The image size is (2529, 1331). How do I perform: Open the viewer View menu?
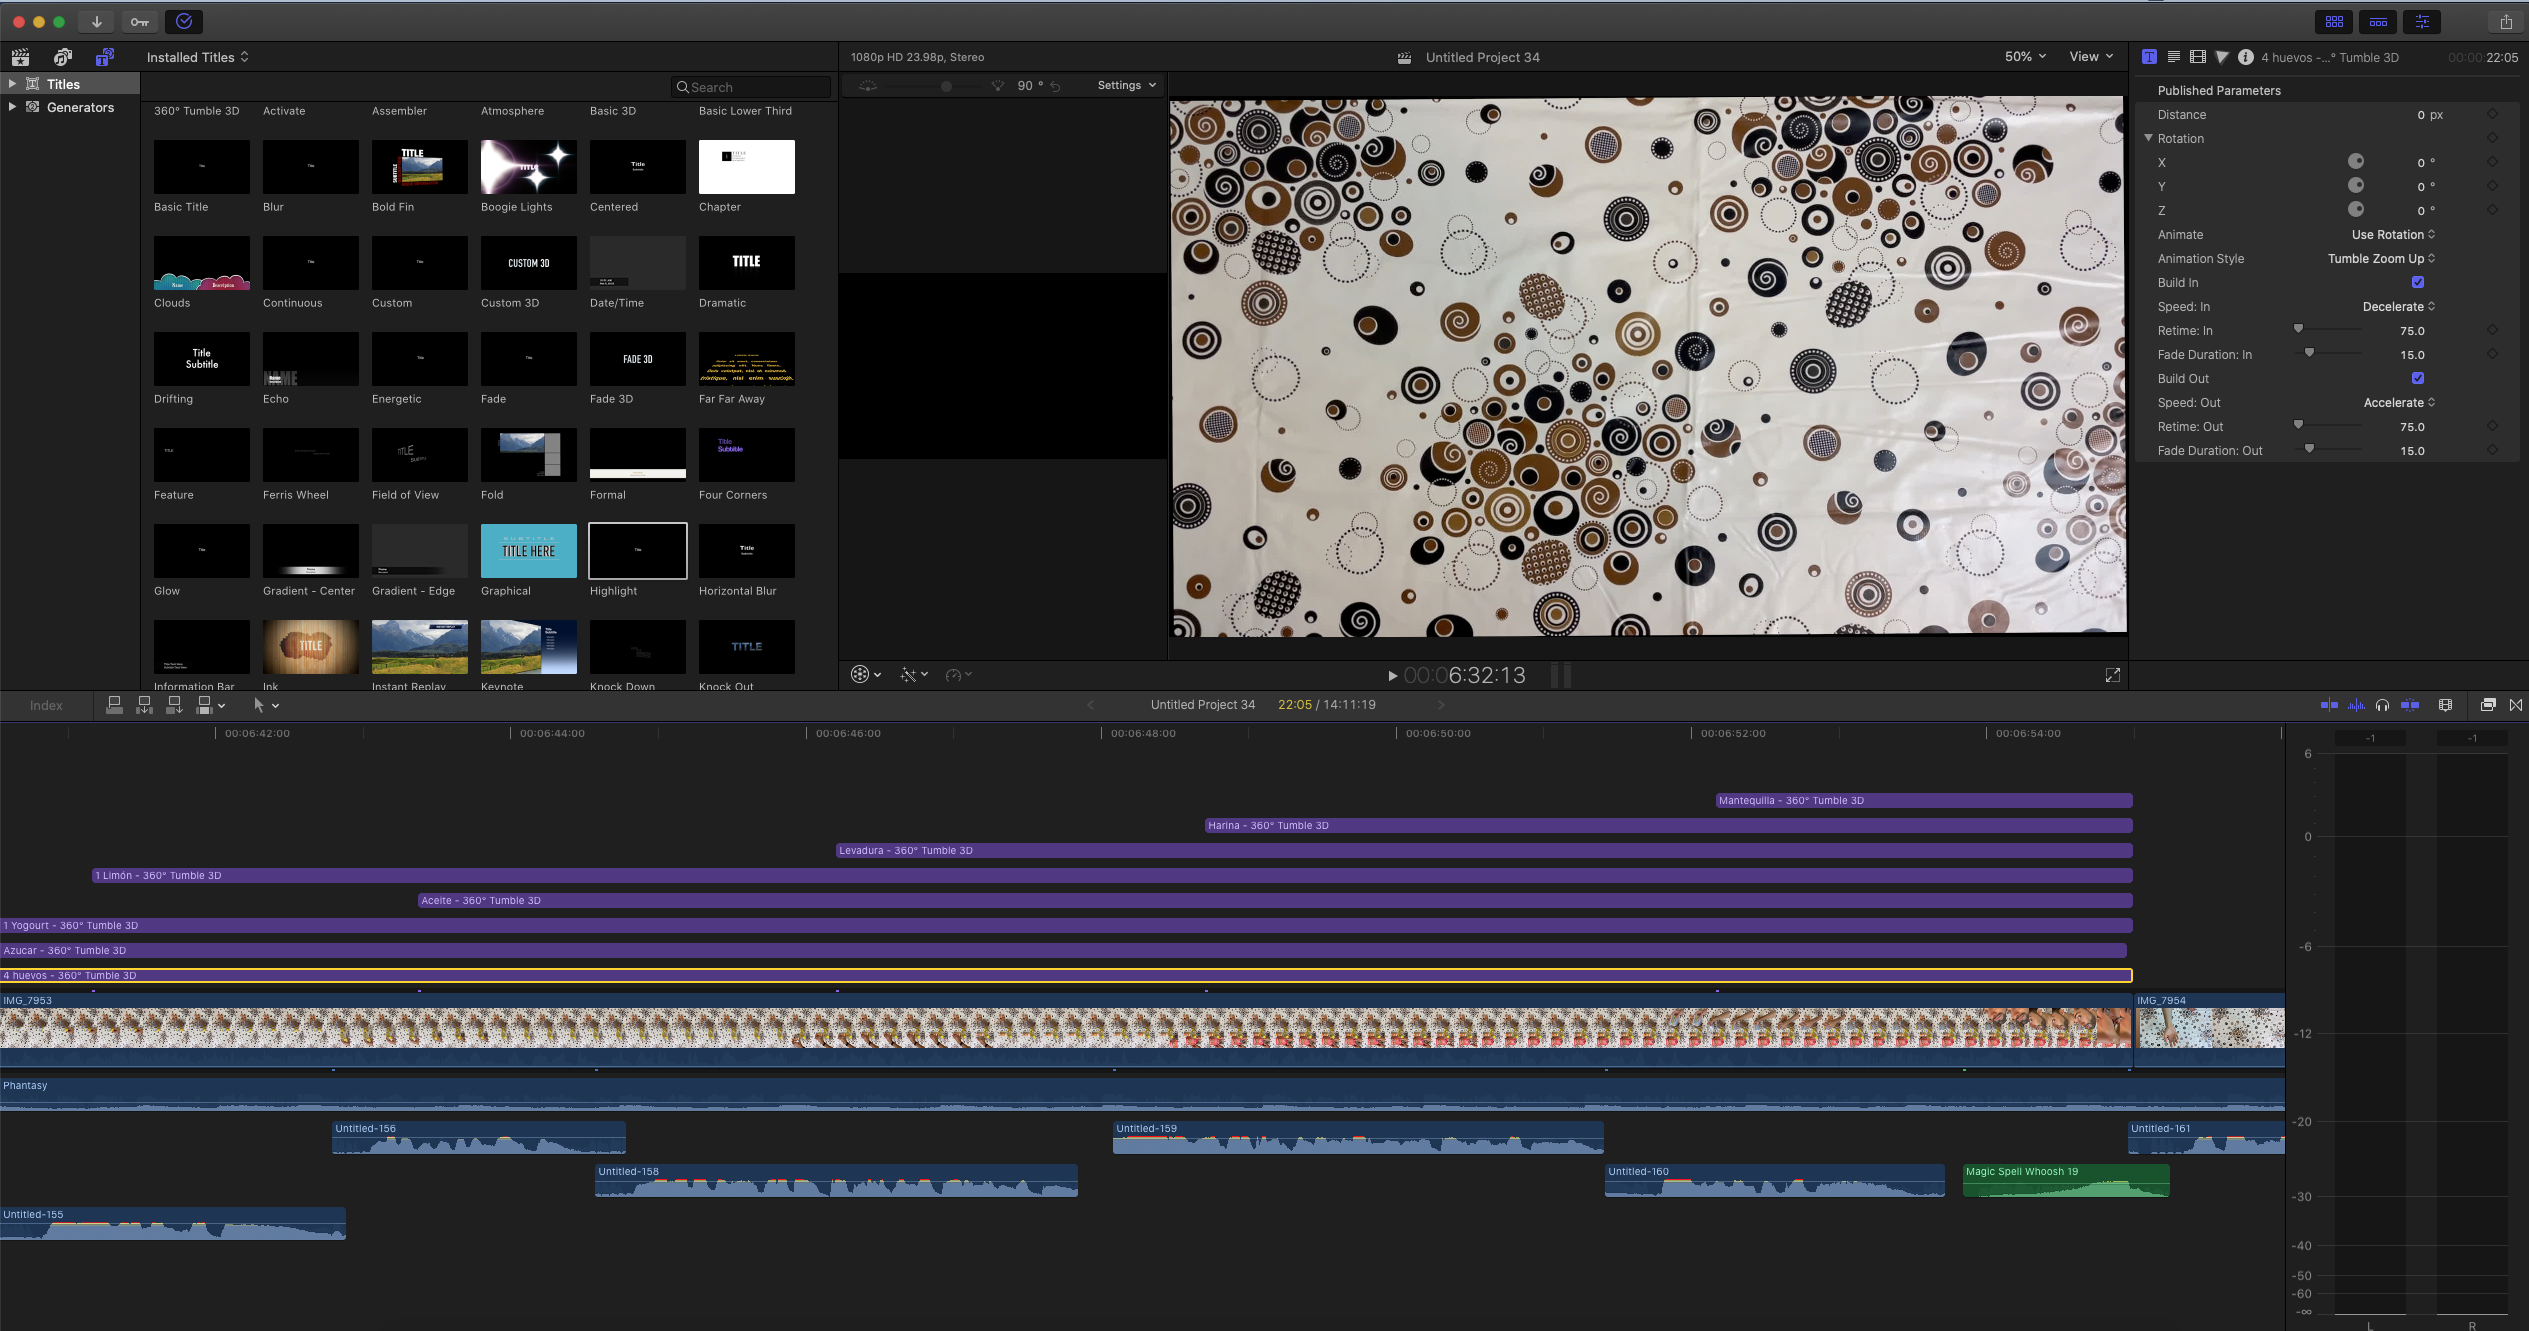point(2090,57)
